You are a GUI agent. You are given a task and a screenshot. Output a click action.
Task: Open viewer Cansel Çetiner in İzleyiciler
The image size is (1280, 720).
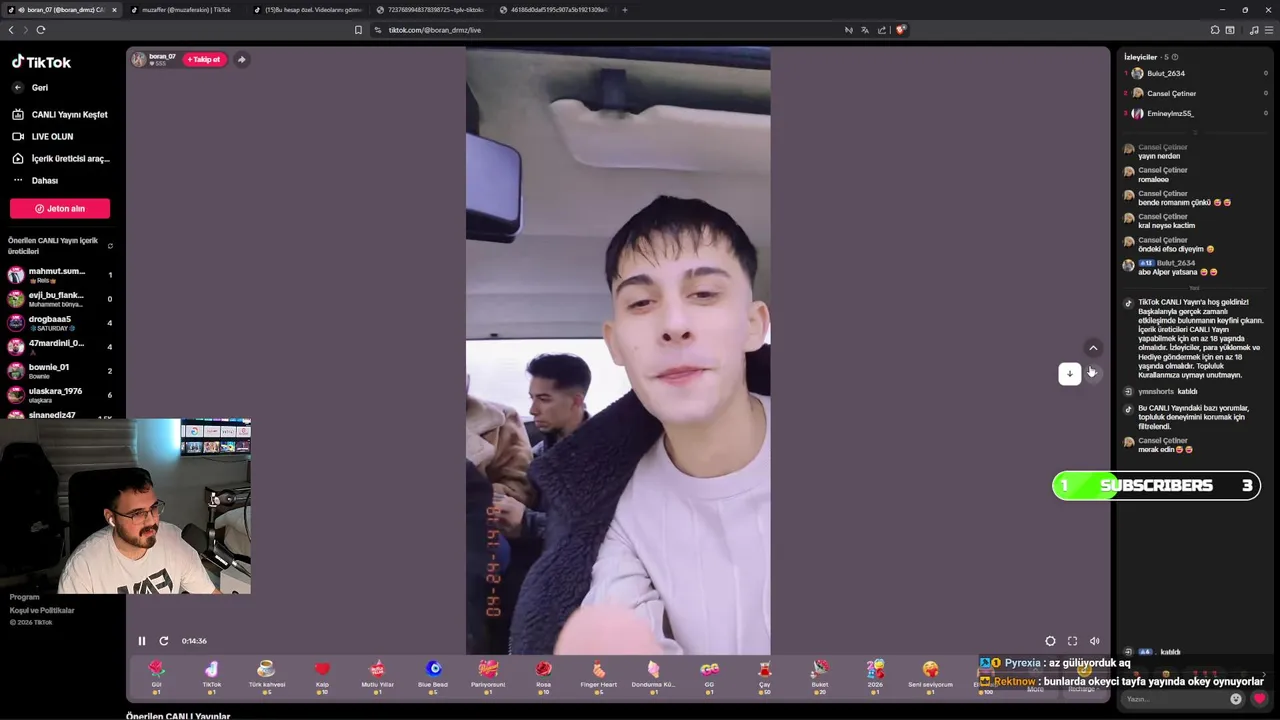tap(1170, 94)
